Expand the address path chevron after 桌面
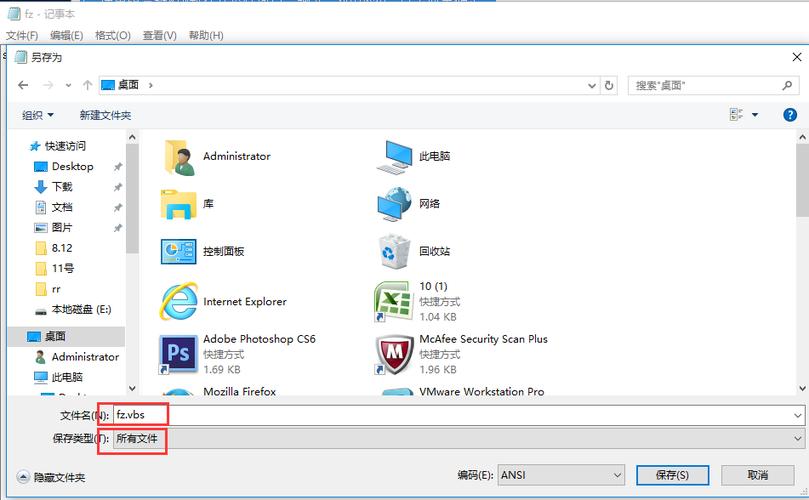This screenshot has height=500, width=809. pyautogui.click(x=151, y=85)
